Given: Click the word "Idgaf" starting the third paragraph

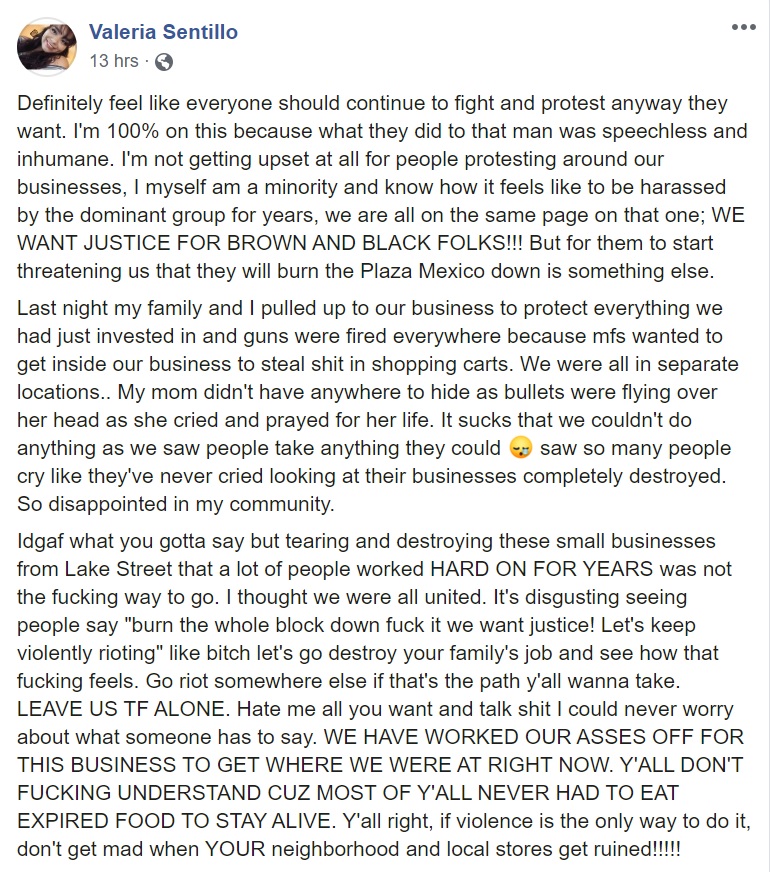Looking at the screenshot, I should (40, 541).
